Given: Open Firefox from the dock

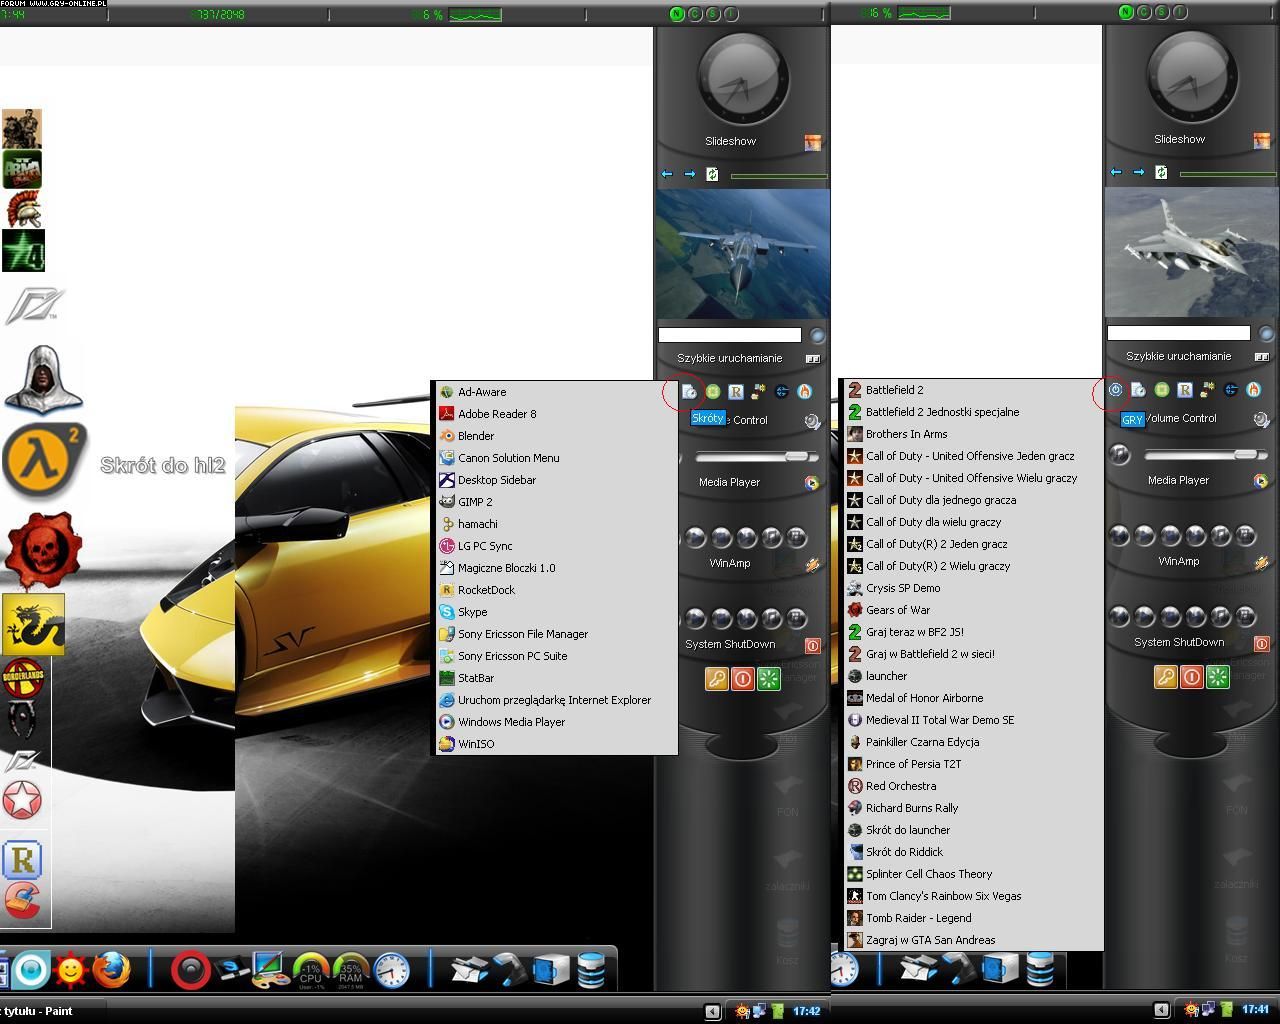Looking at the screenshot, I should [x=111, y=969].
